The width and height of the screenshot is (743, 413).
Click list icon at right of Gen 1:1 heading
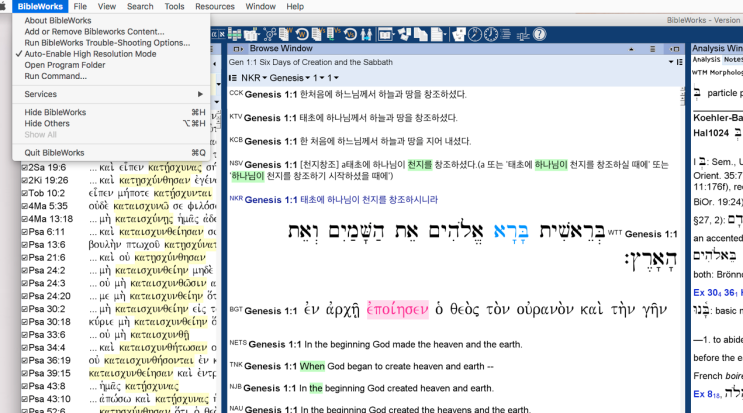click(680, 62)
